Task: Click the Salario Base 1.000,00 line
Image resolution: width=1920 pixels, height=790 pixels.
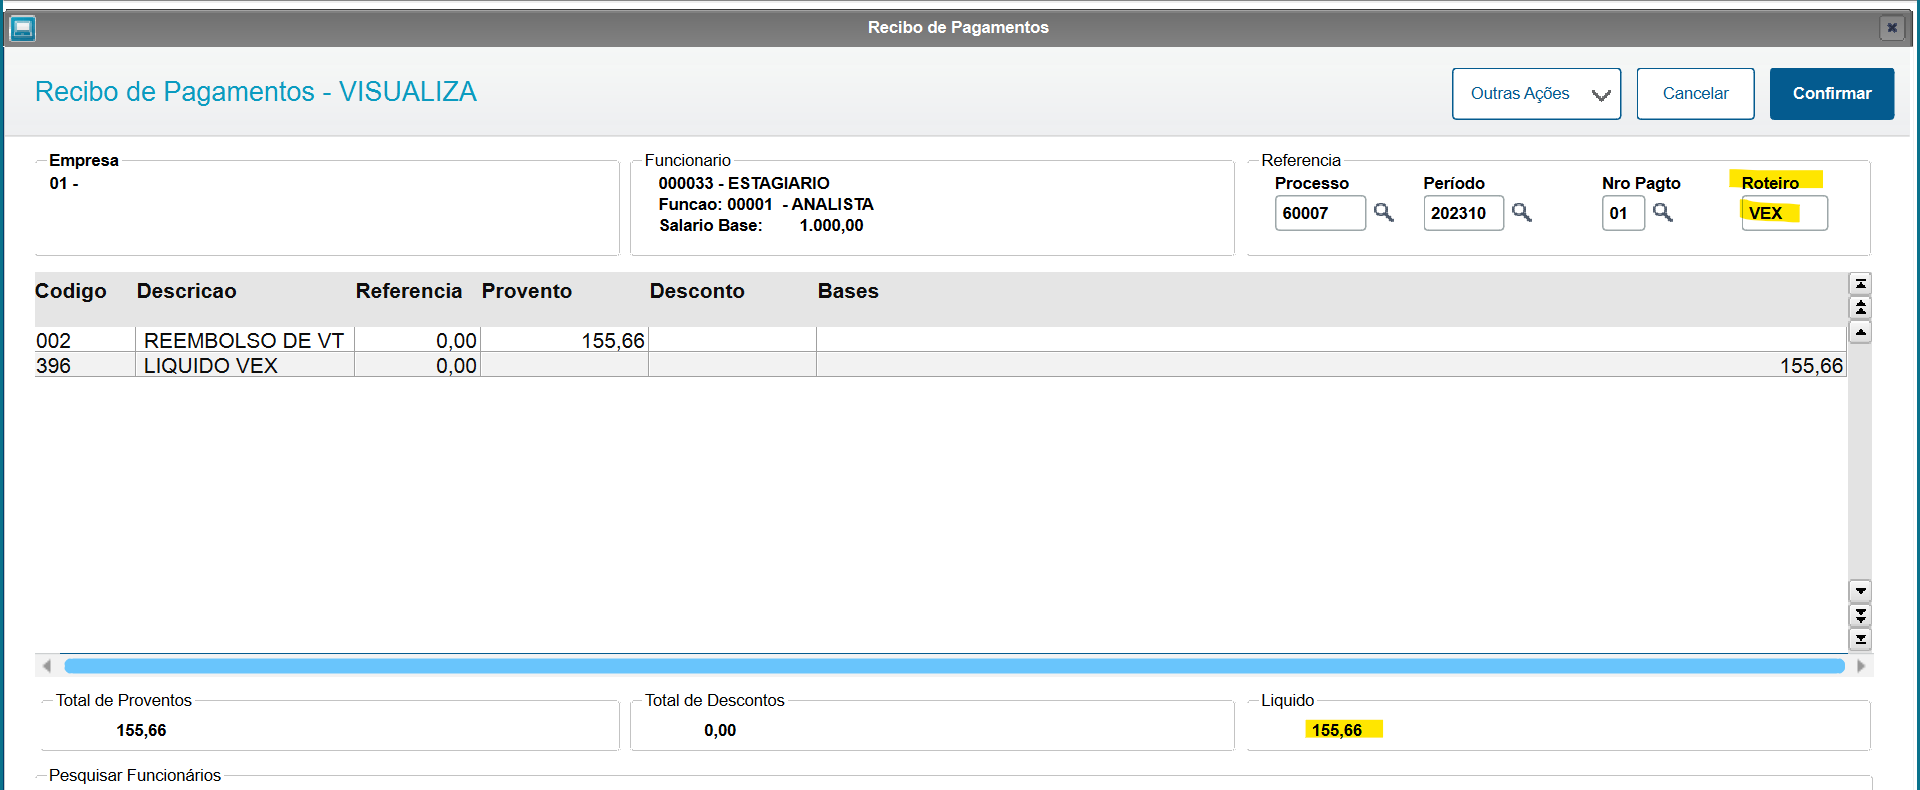Action: click(761, 225)
